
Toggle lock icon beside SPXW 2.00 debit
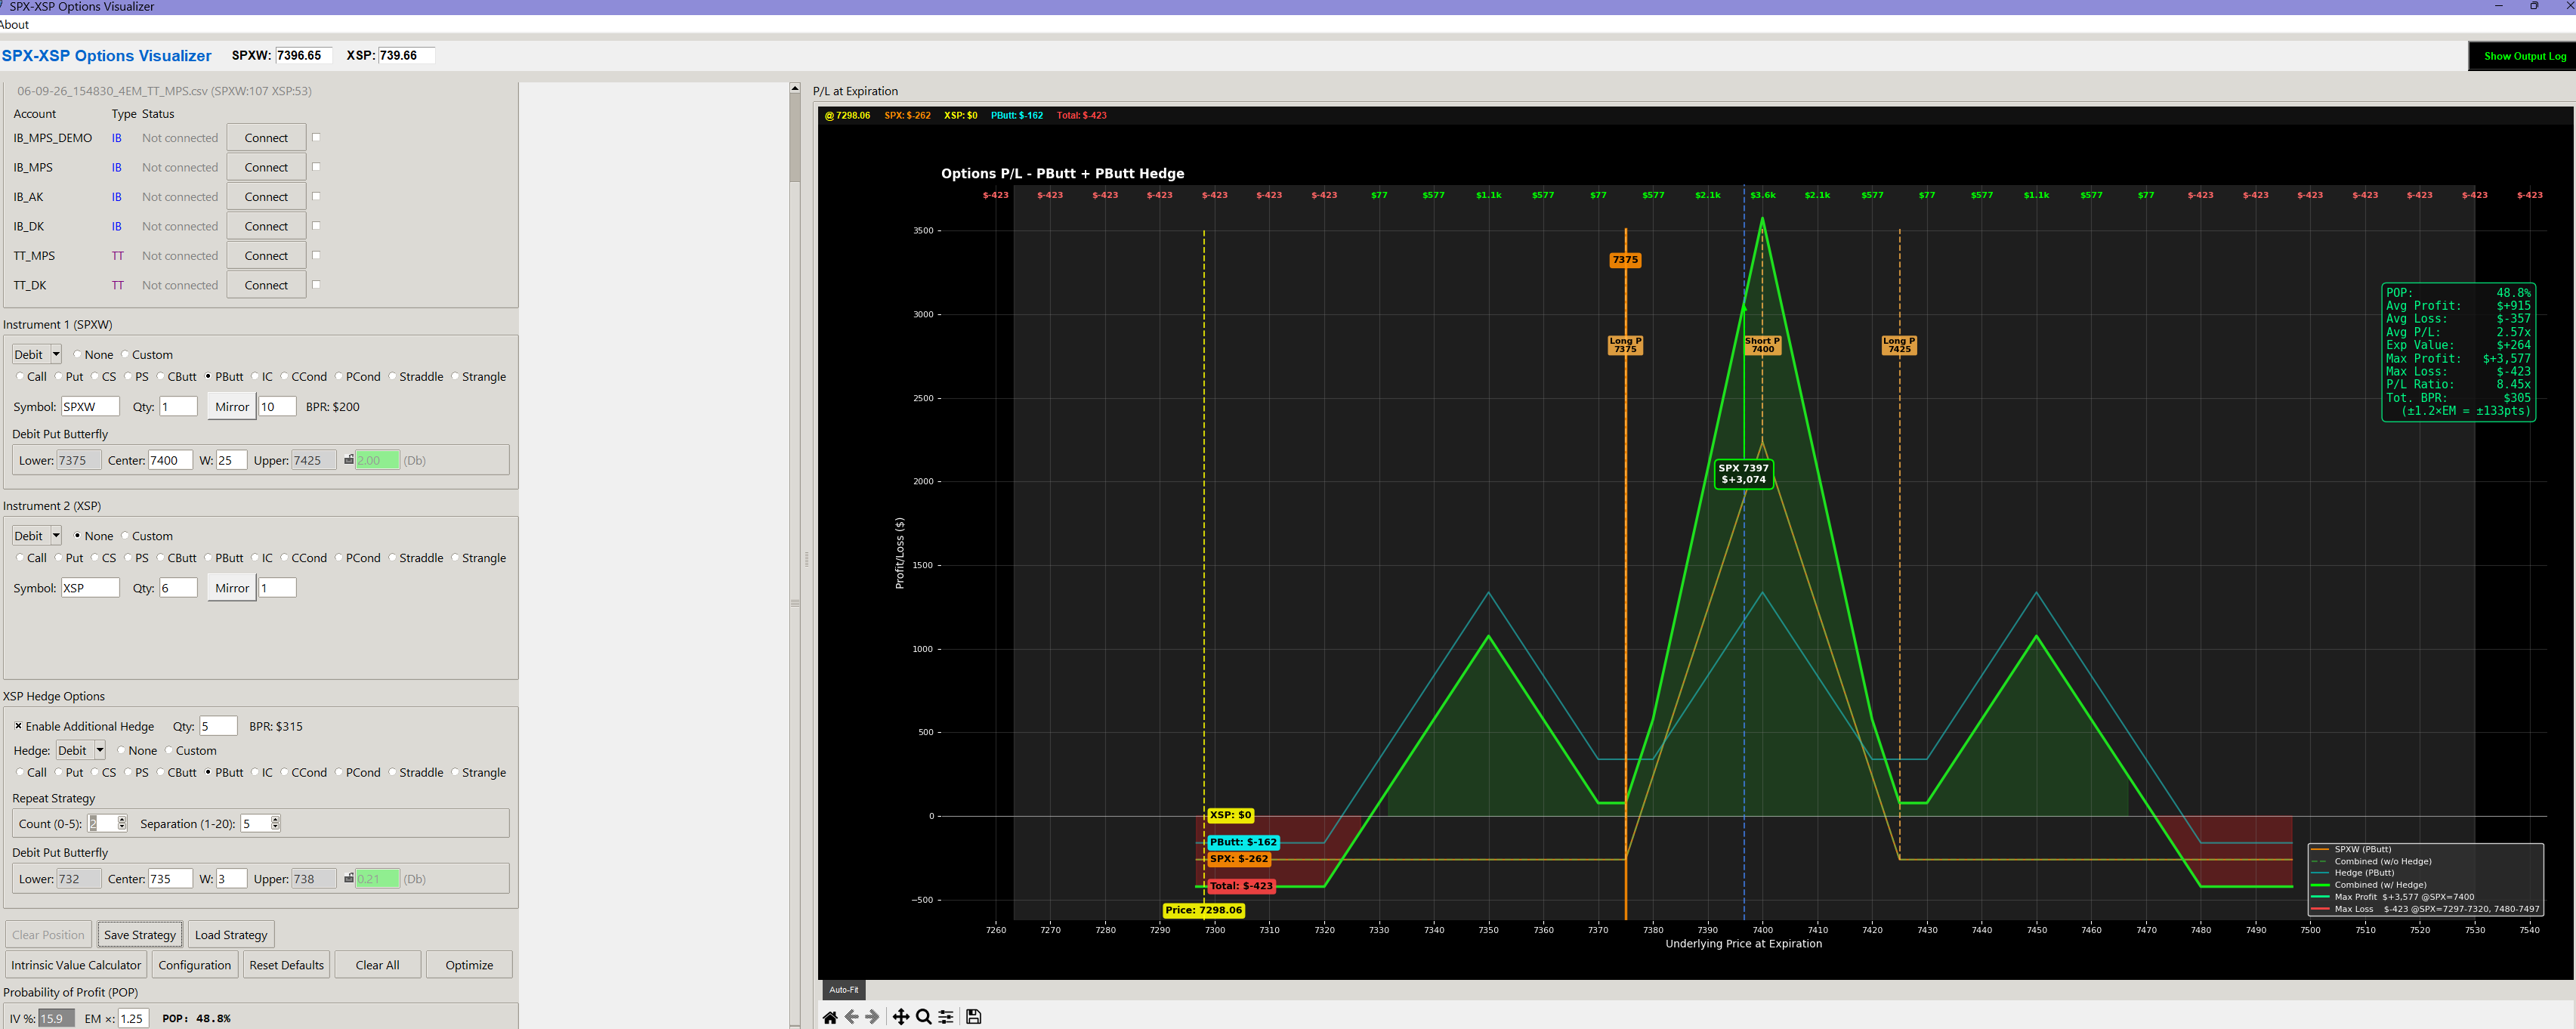[x=348, y=460]
